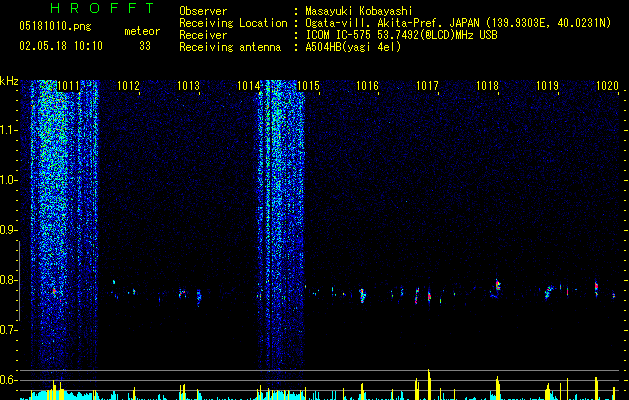
Task: Click the Observer name Masayuki Kobayashi
Action: pos(358,11)
